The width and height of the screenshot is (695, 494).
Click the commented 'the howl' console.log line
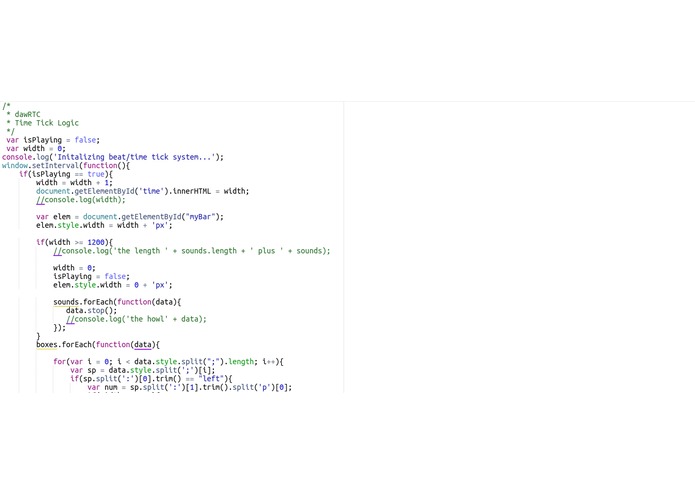(x=137, y=319)
